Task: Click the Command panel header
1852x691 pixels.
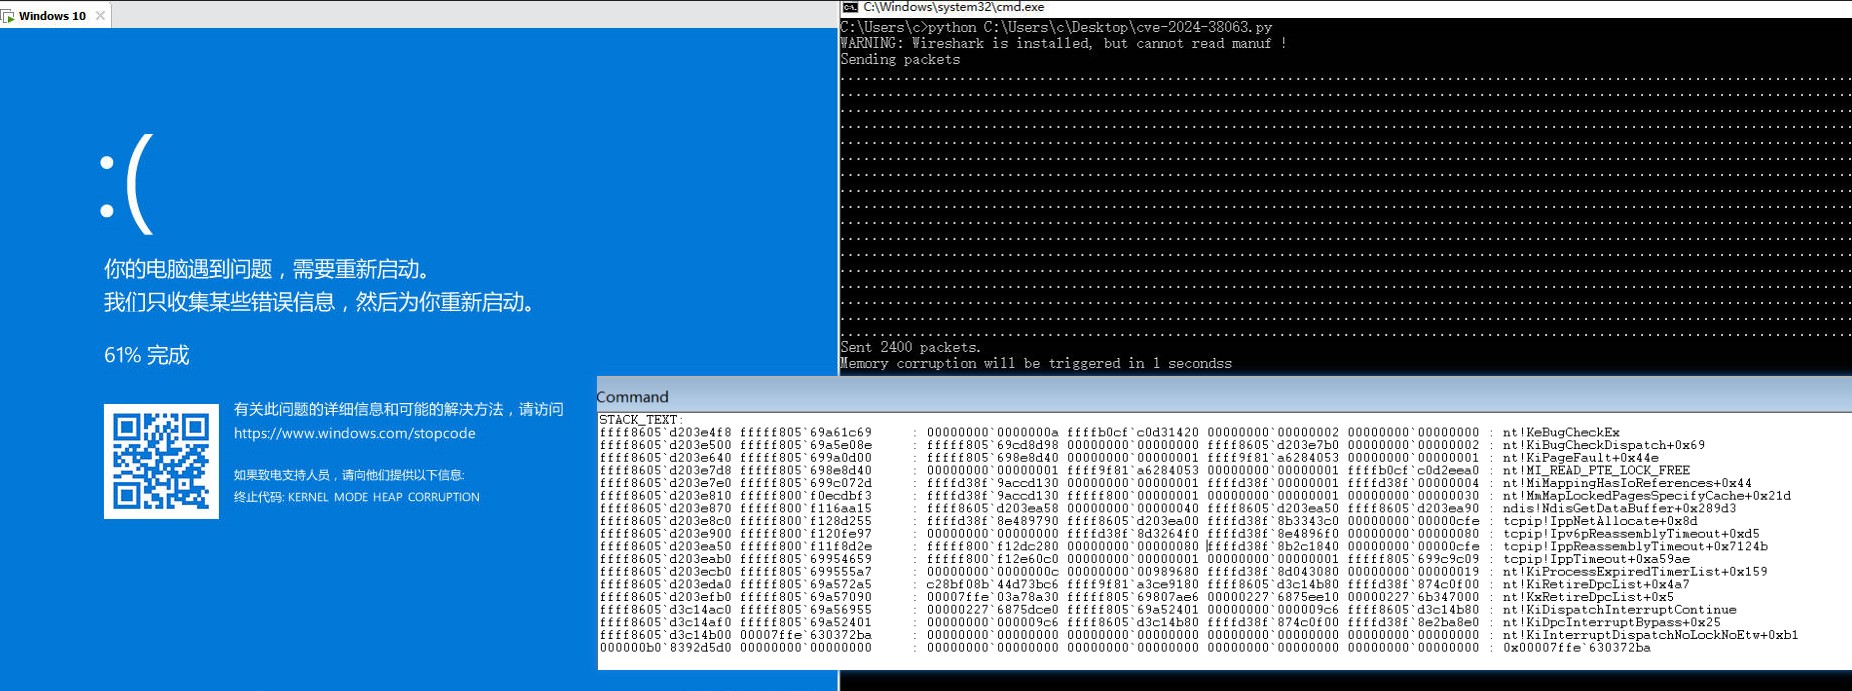Action: click(x=632, y=397)
